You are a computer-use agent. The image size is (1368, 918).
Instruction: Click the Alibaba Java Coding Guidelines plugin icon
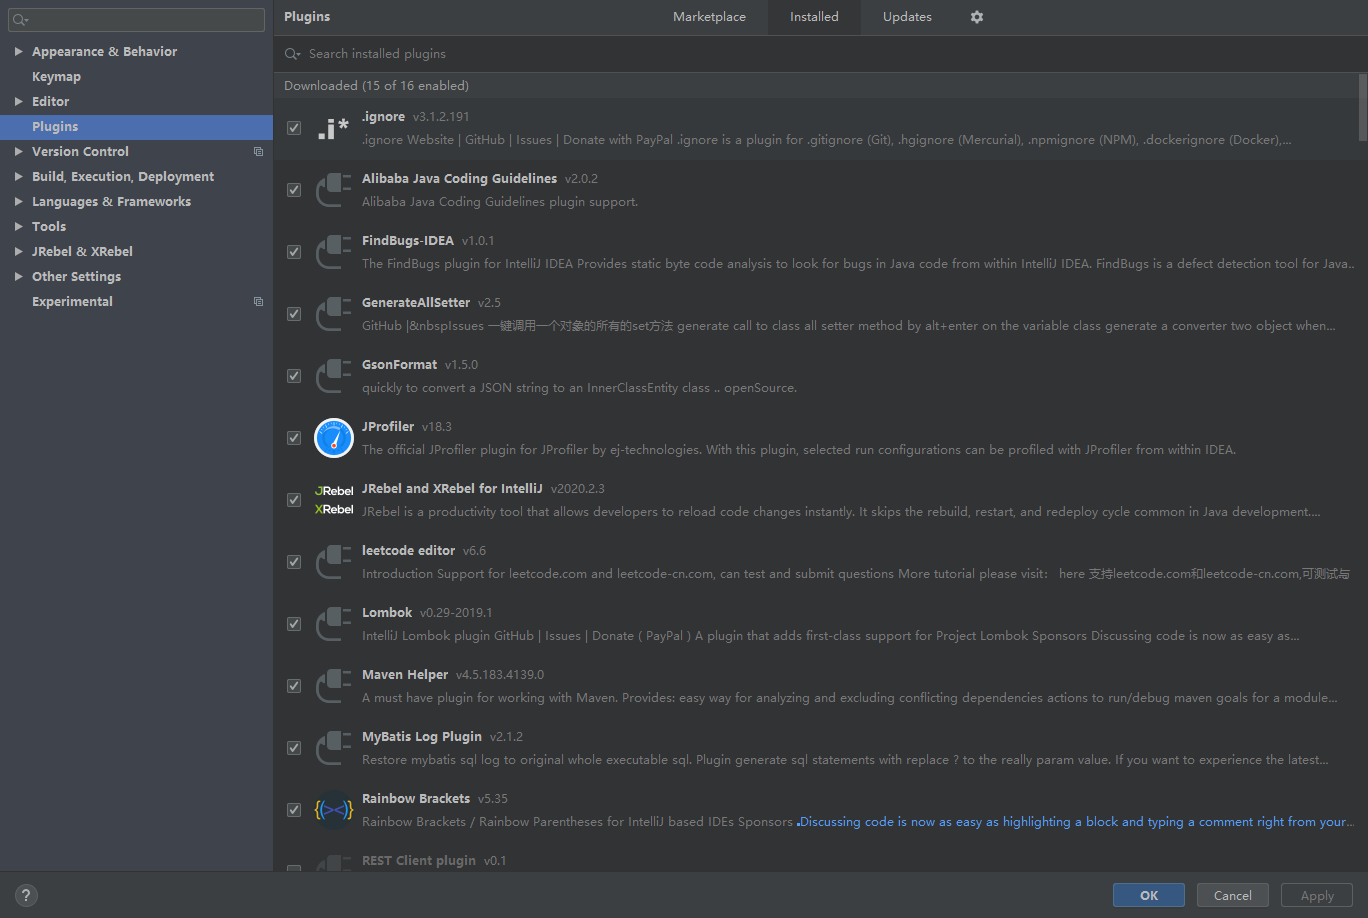click(333, 190)
